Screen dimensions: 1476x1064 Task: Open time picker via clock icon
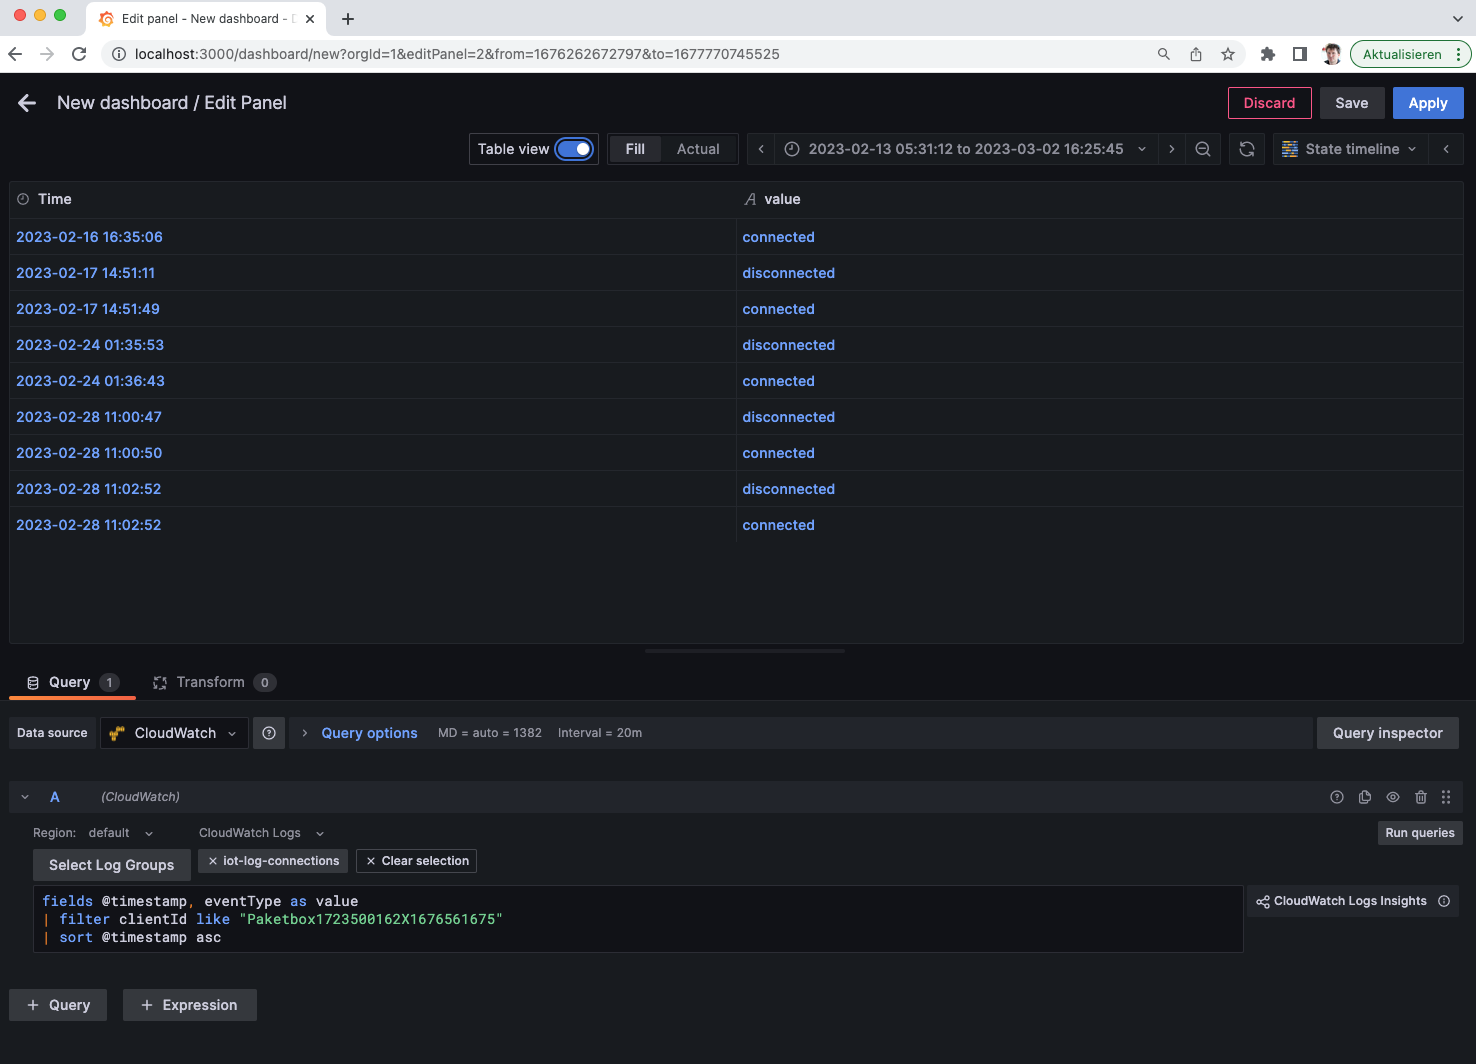tap(791, 148)
